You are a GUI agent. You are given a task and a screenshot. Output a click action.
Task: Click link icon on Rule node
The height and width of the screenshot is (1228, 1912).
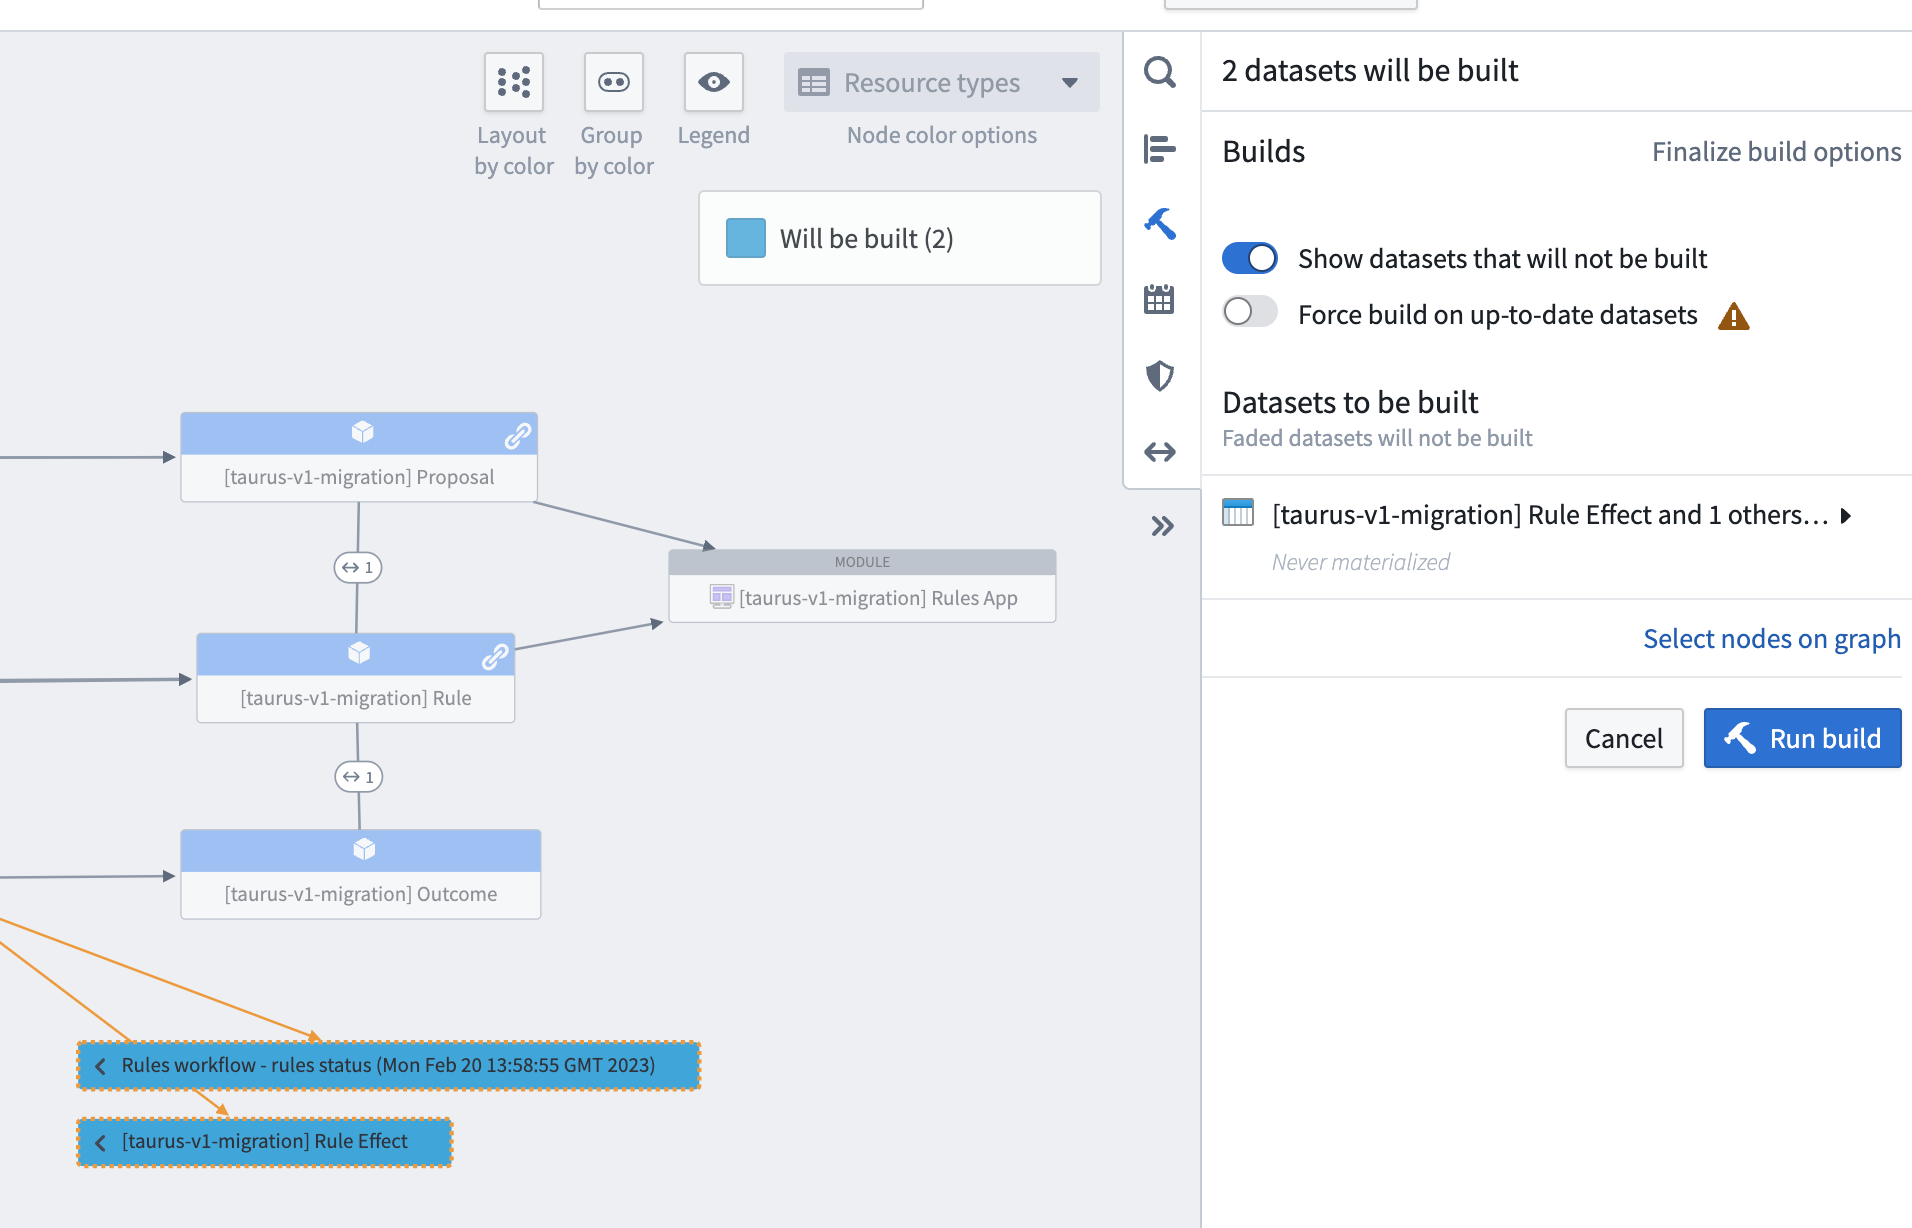495,656
